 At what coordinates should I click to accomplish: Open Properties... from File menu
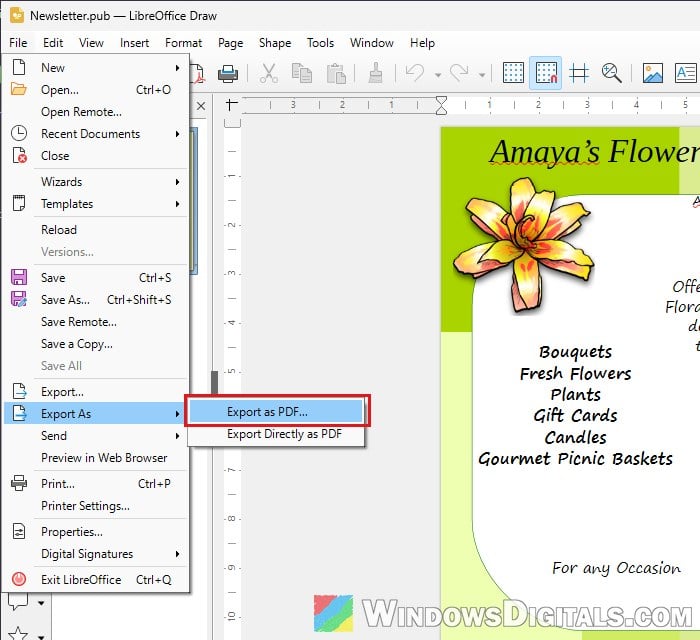coord(96,532)
